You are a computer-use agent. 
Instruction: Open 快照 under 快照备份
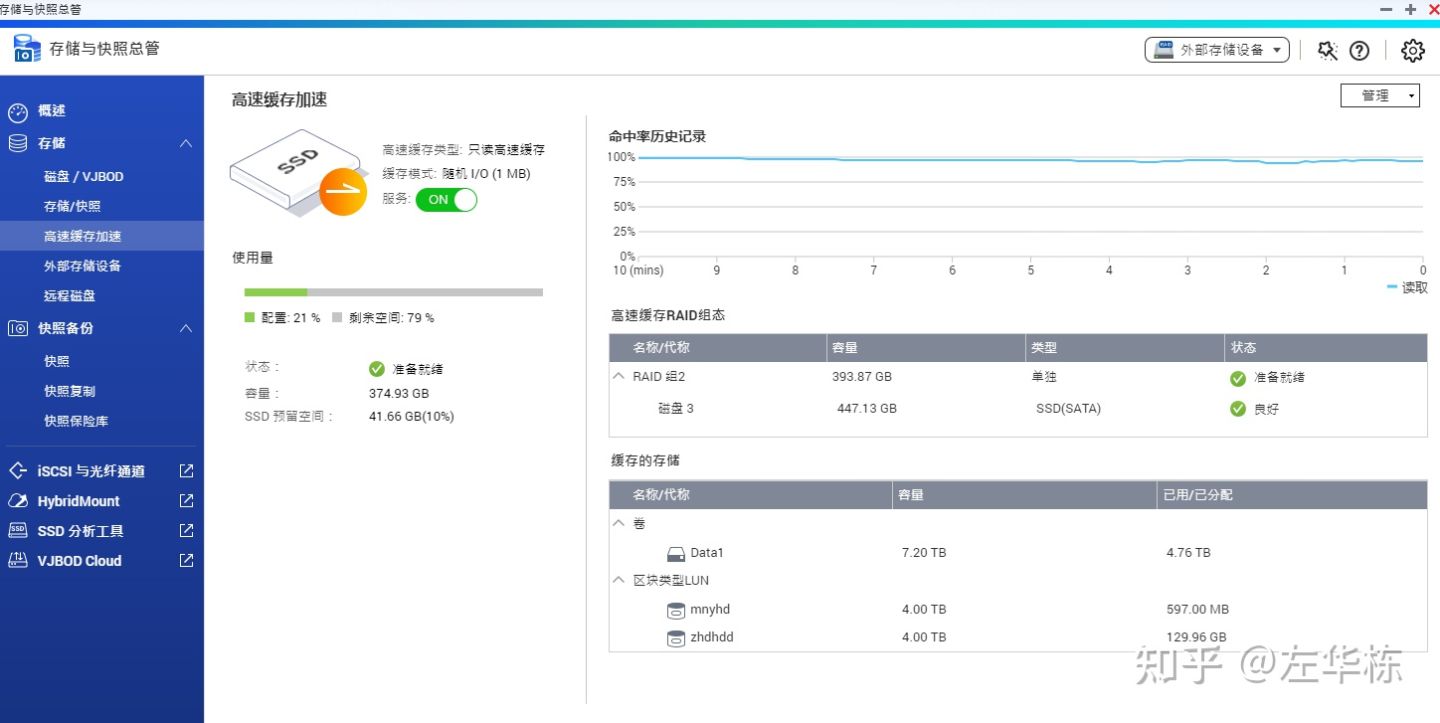pos(57,361)
